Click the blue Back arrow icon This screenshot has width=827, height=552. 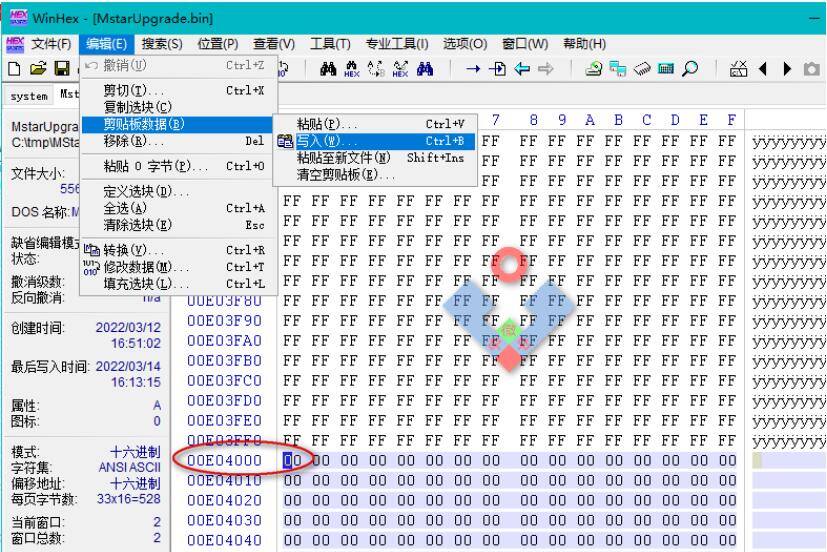coord(522,69)
